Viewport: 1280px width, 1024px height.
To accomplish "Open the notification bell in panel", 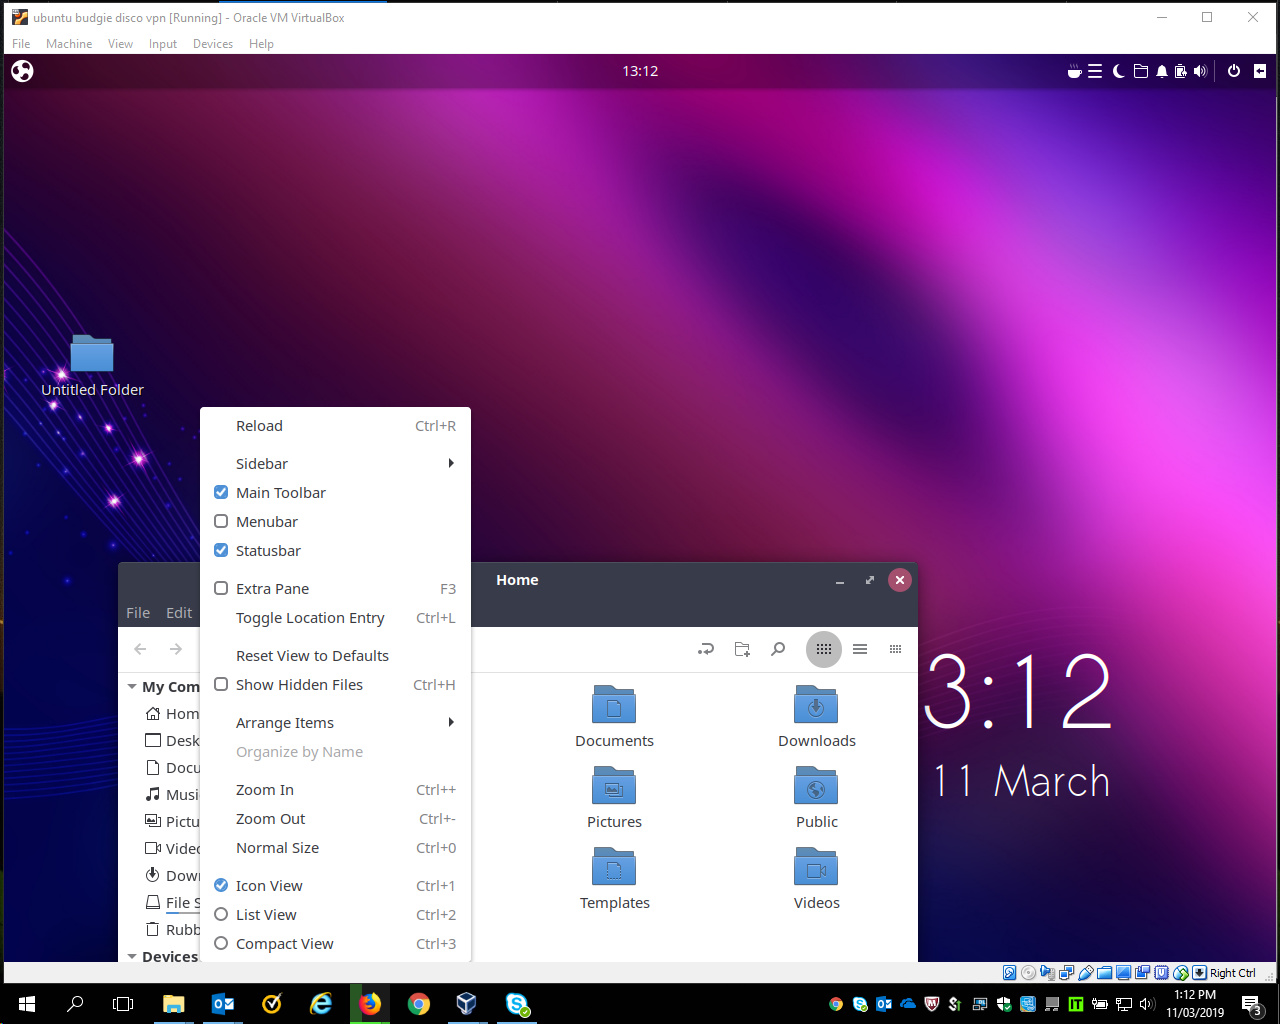I will coord(1161,71).
